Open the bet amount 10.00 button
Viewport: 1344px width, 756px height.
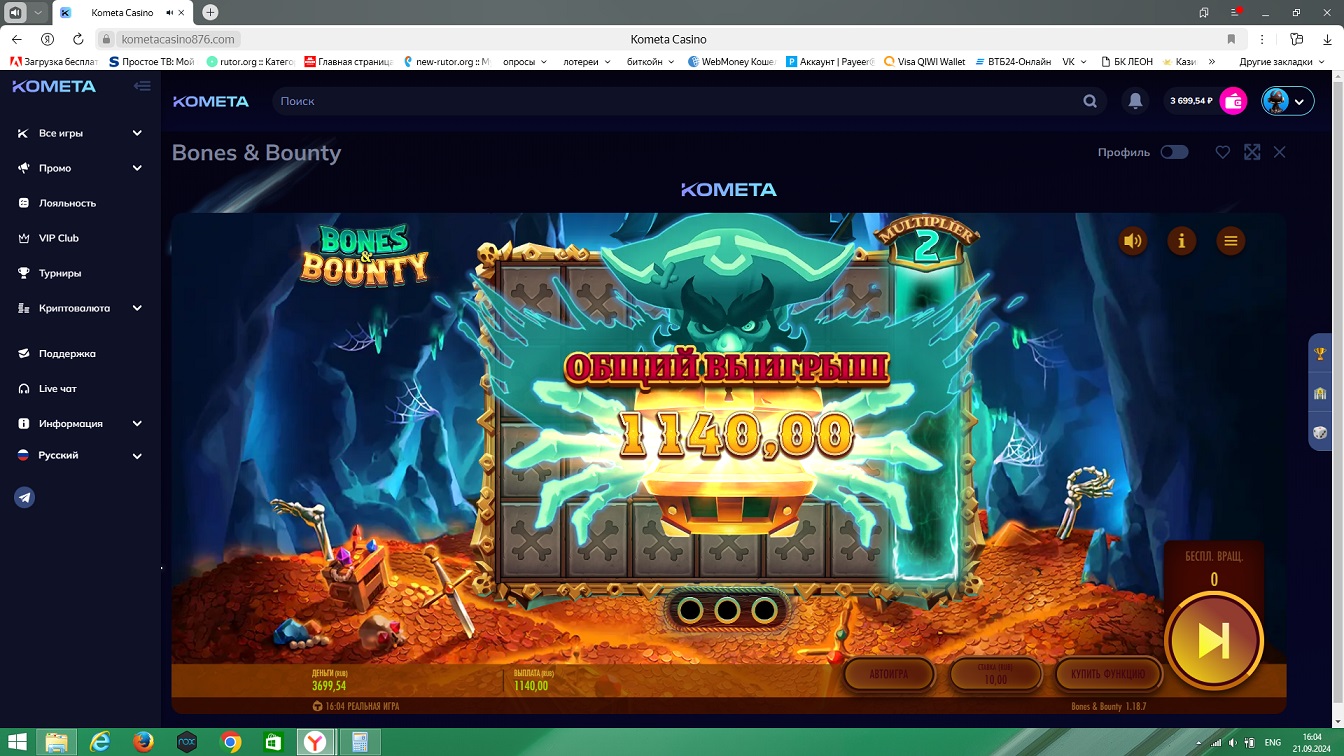tap(995, 675)
